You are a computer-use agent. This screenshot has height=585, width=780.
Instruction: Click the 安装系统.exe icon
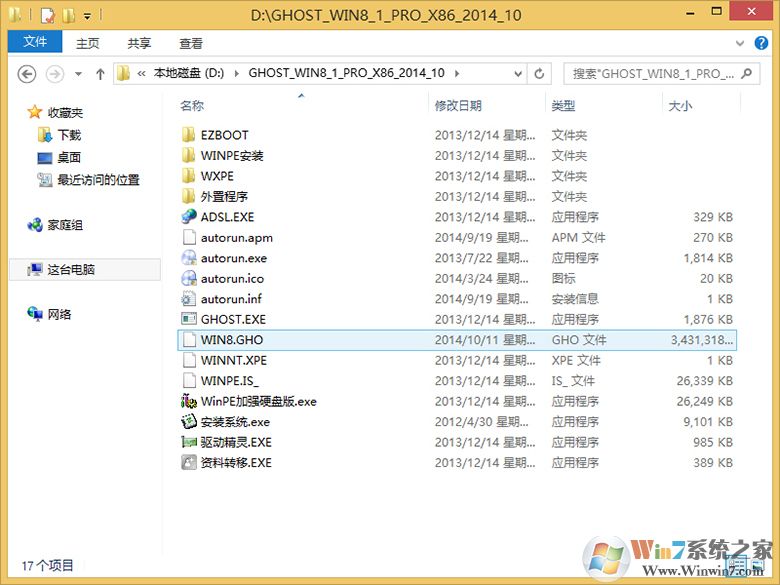tap(189, 422)
